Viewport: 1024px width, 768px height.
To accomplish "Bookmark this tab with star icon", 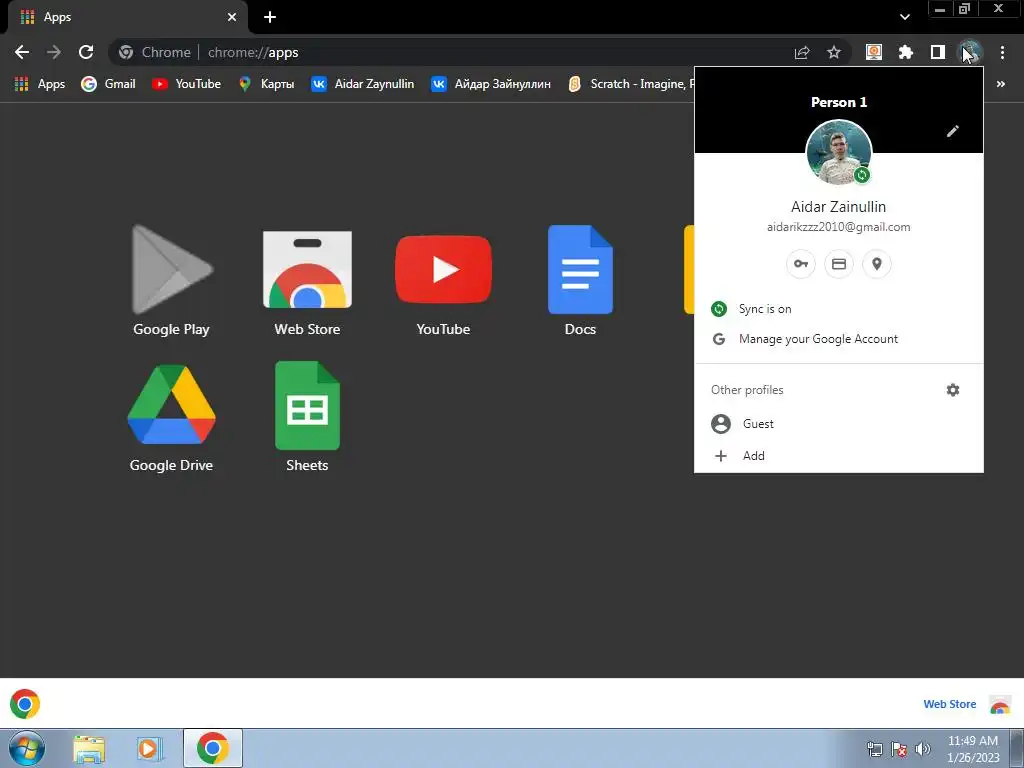I will point(834,52).
